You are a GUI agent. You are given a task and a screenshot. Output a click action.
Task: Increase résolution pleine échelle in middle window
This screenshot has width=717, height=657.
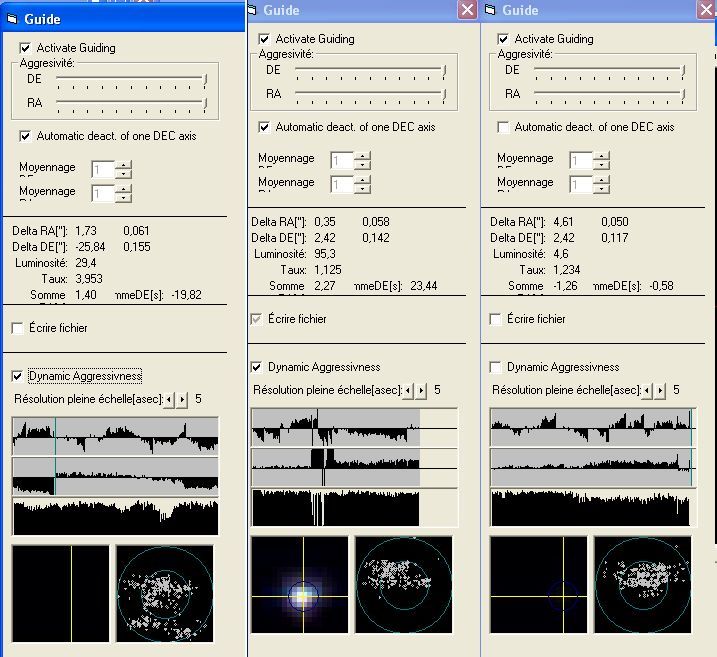pos(422,391)
